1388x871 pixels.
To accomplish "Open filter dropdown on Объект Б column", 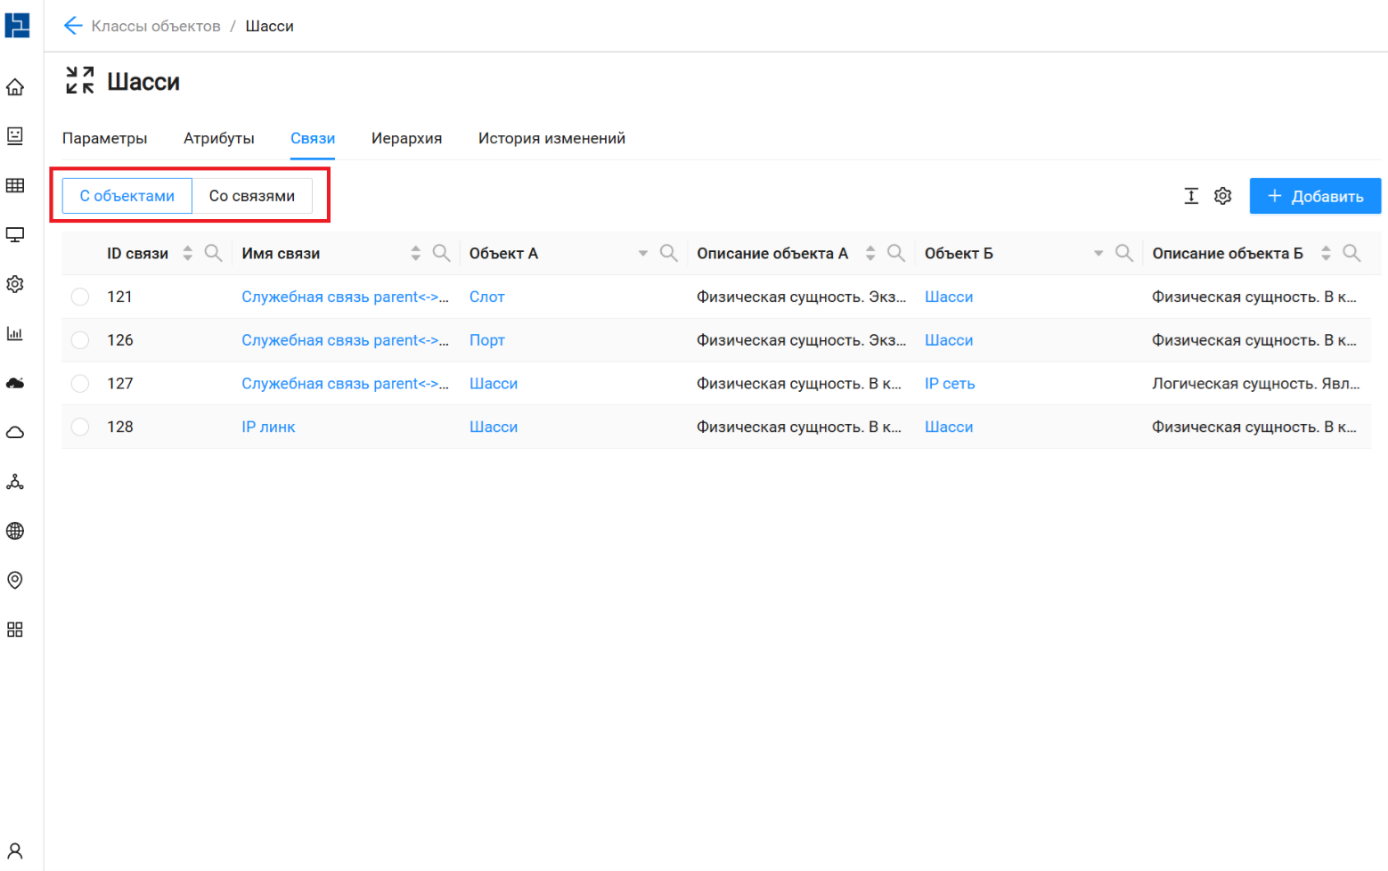I will pyautogui.click(x=1098, y=254).
